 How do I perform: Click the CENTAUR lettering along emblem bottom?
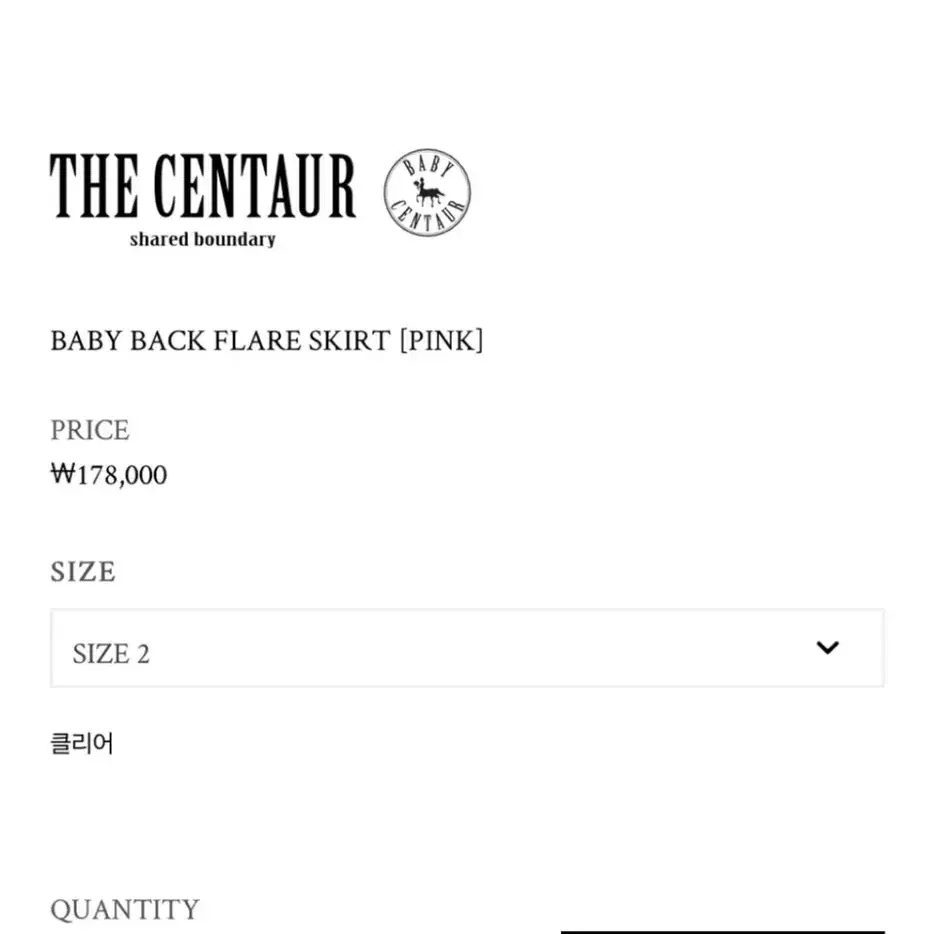(x=427, y=216)
